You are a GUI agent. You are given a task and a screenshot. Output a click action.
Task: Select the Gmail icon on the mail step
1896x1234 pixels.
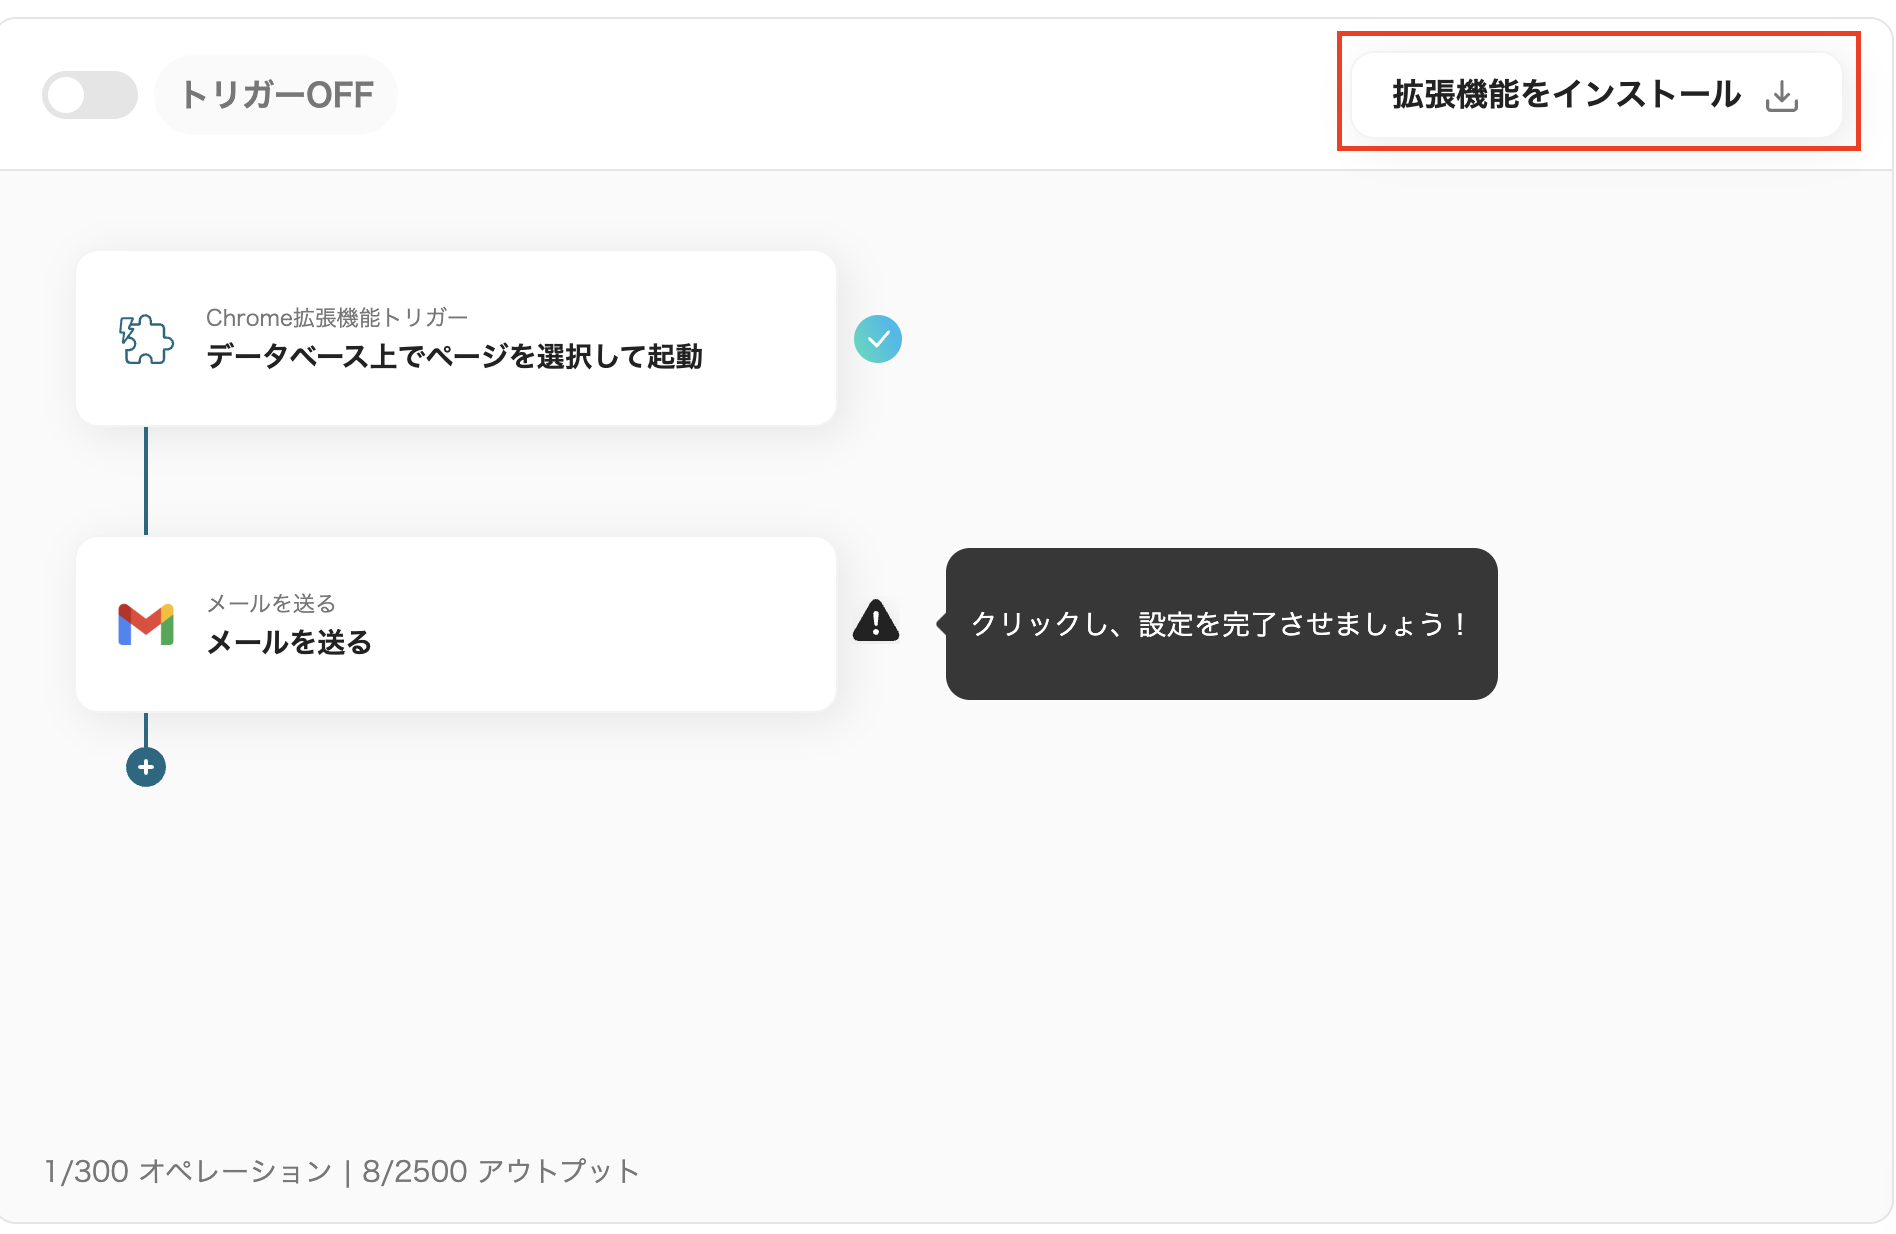pyautogui.click(x=145, y=623)
